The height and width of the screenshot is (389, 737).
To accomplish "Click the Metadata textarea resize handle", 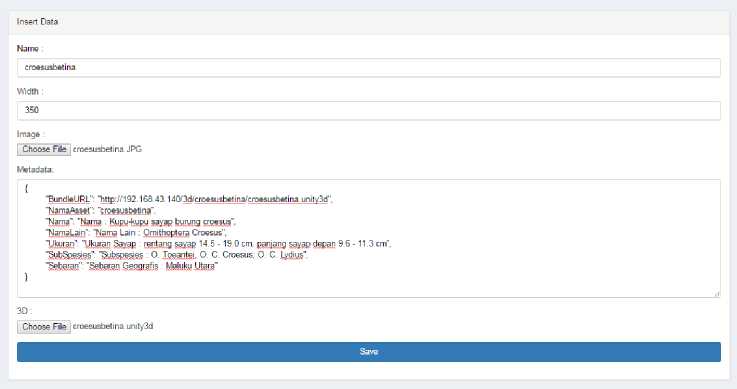I will [x=717, y=294].
